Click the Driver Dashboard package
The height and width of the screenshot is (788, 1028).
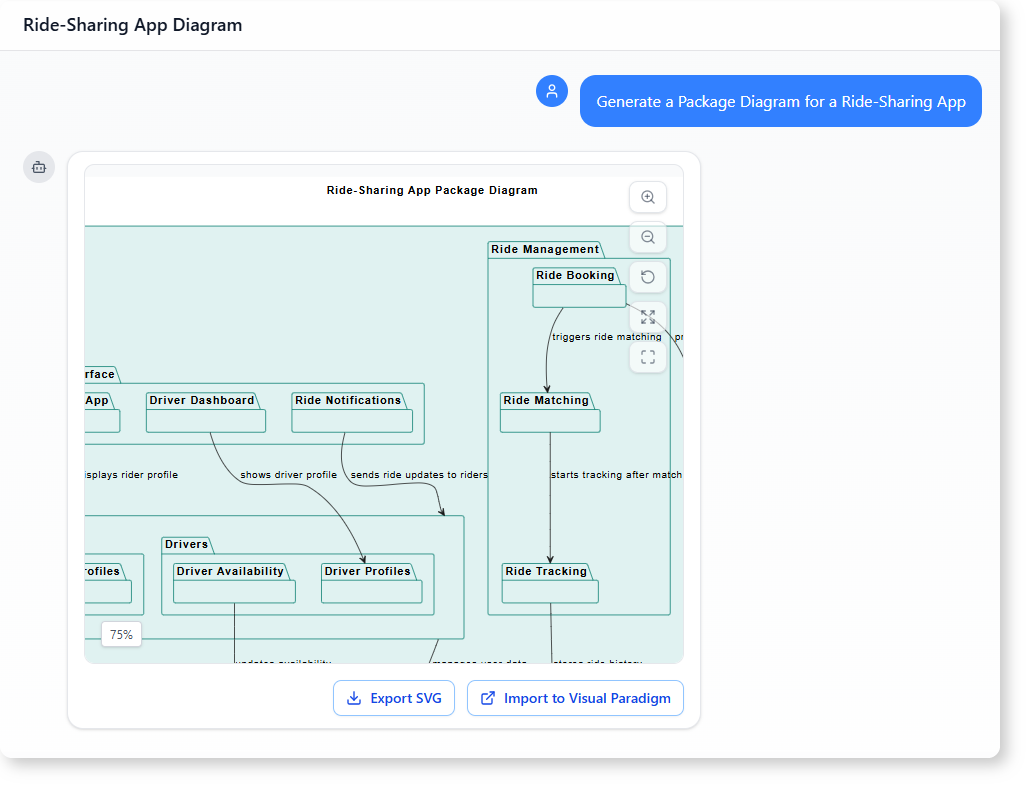tap(206, 413)
